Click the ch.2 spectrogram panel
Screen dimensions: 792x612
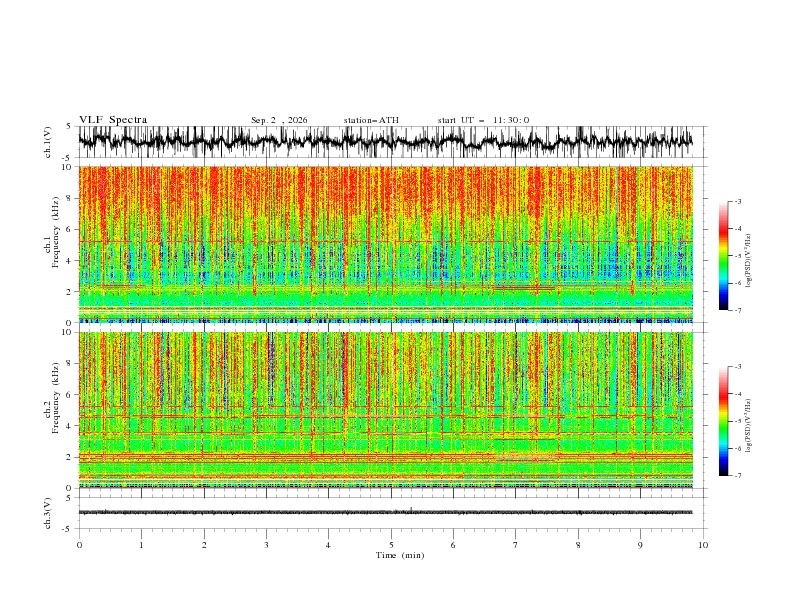[386, 410]
